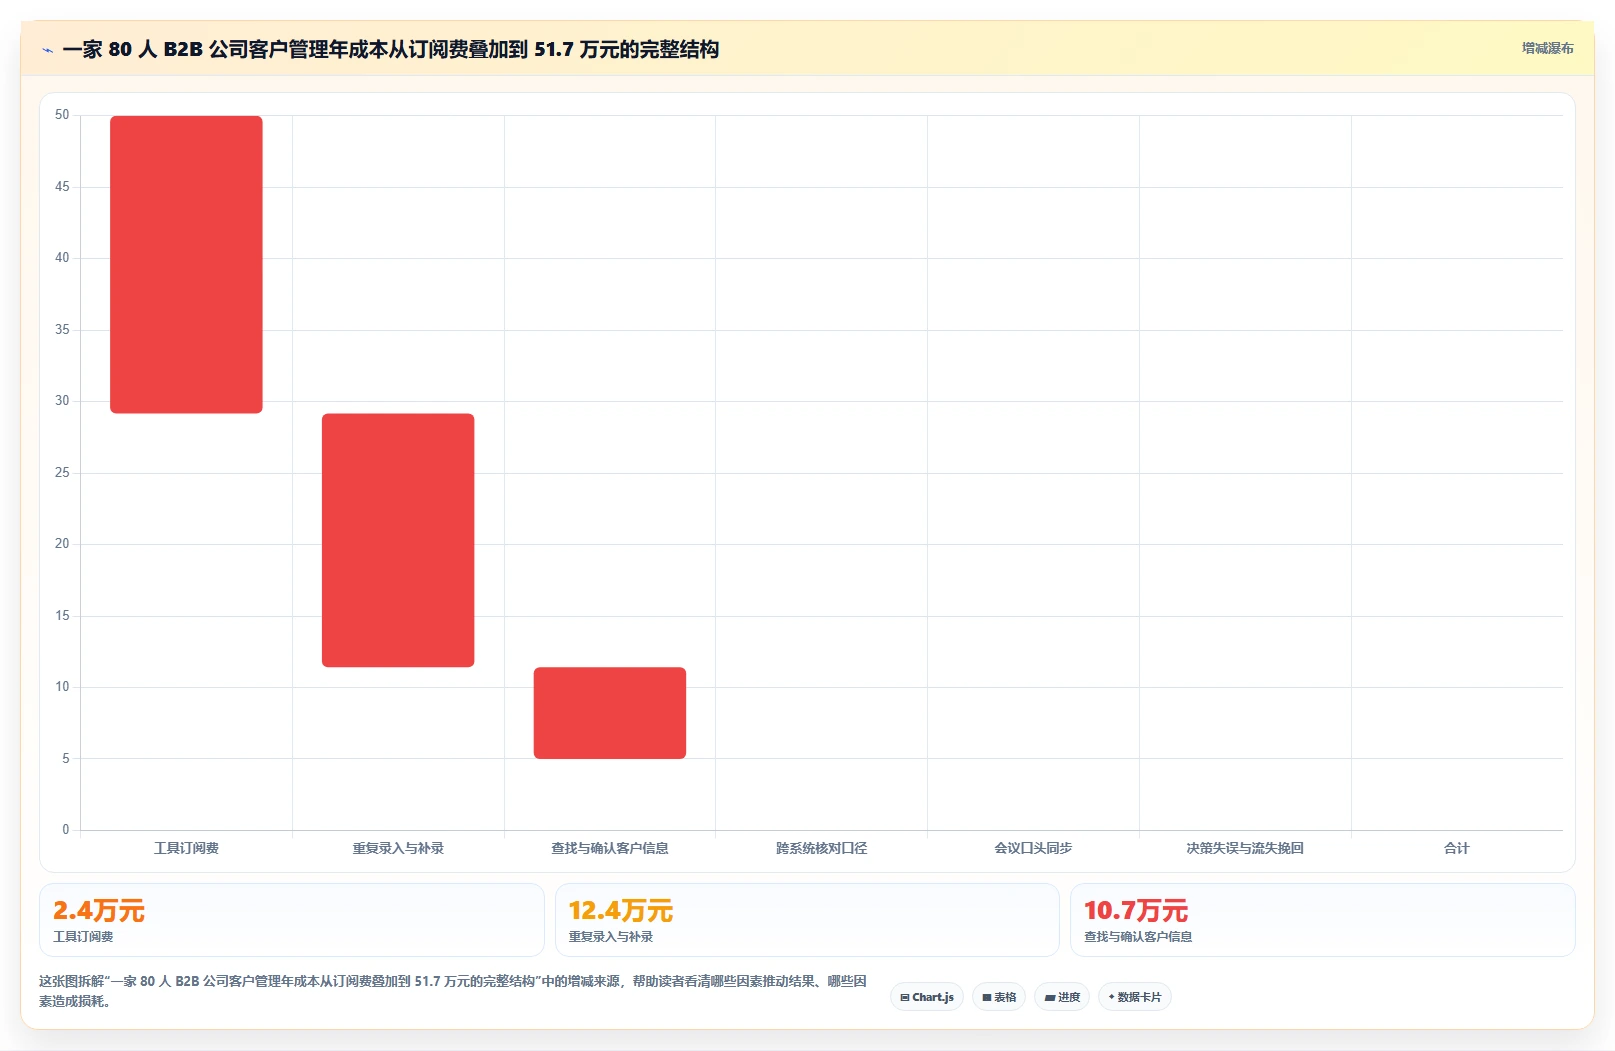Open the 10.7万元 查找与确认客户信息 data card

1323,920
